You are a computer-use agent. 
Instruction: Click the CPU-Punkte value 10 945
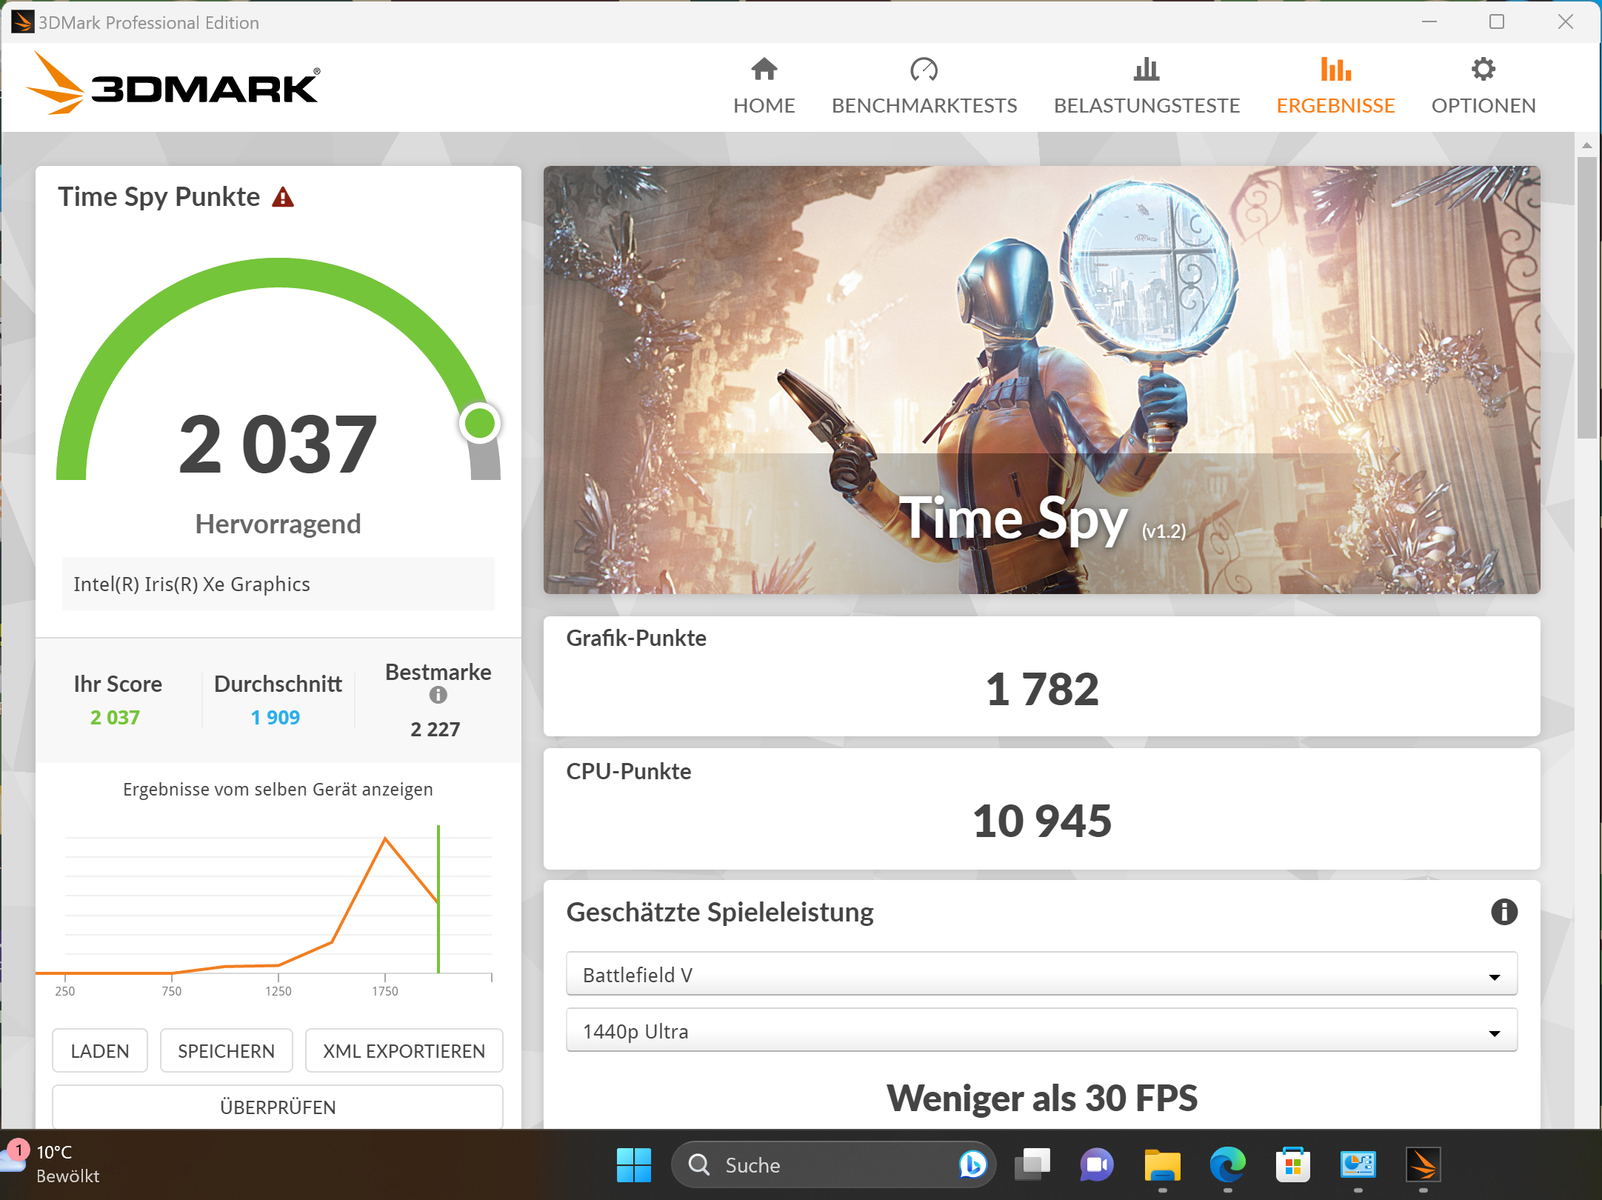click(x=1042, y=821)
